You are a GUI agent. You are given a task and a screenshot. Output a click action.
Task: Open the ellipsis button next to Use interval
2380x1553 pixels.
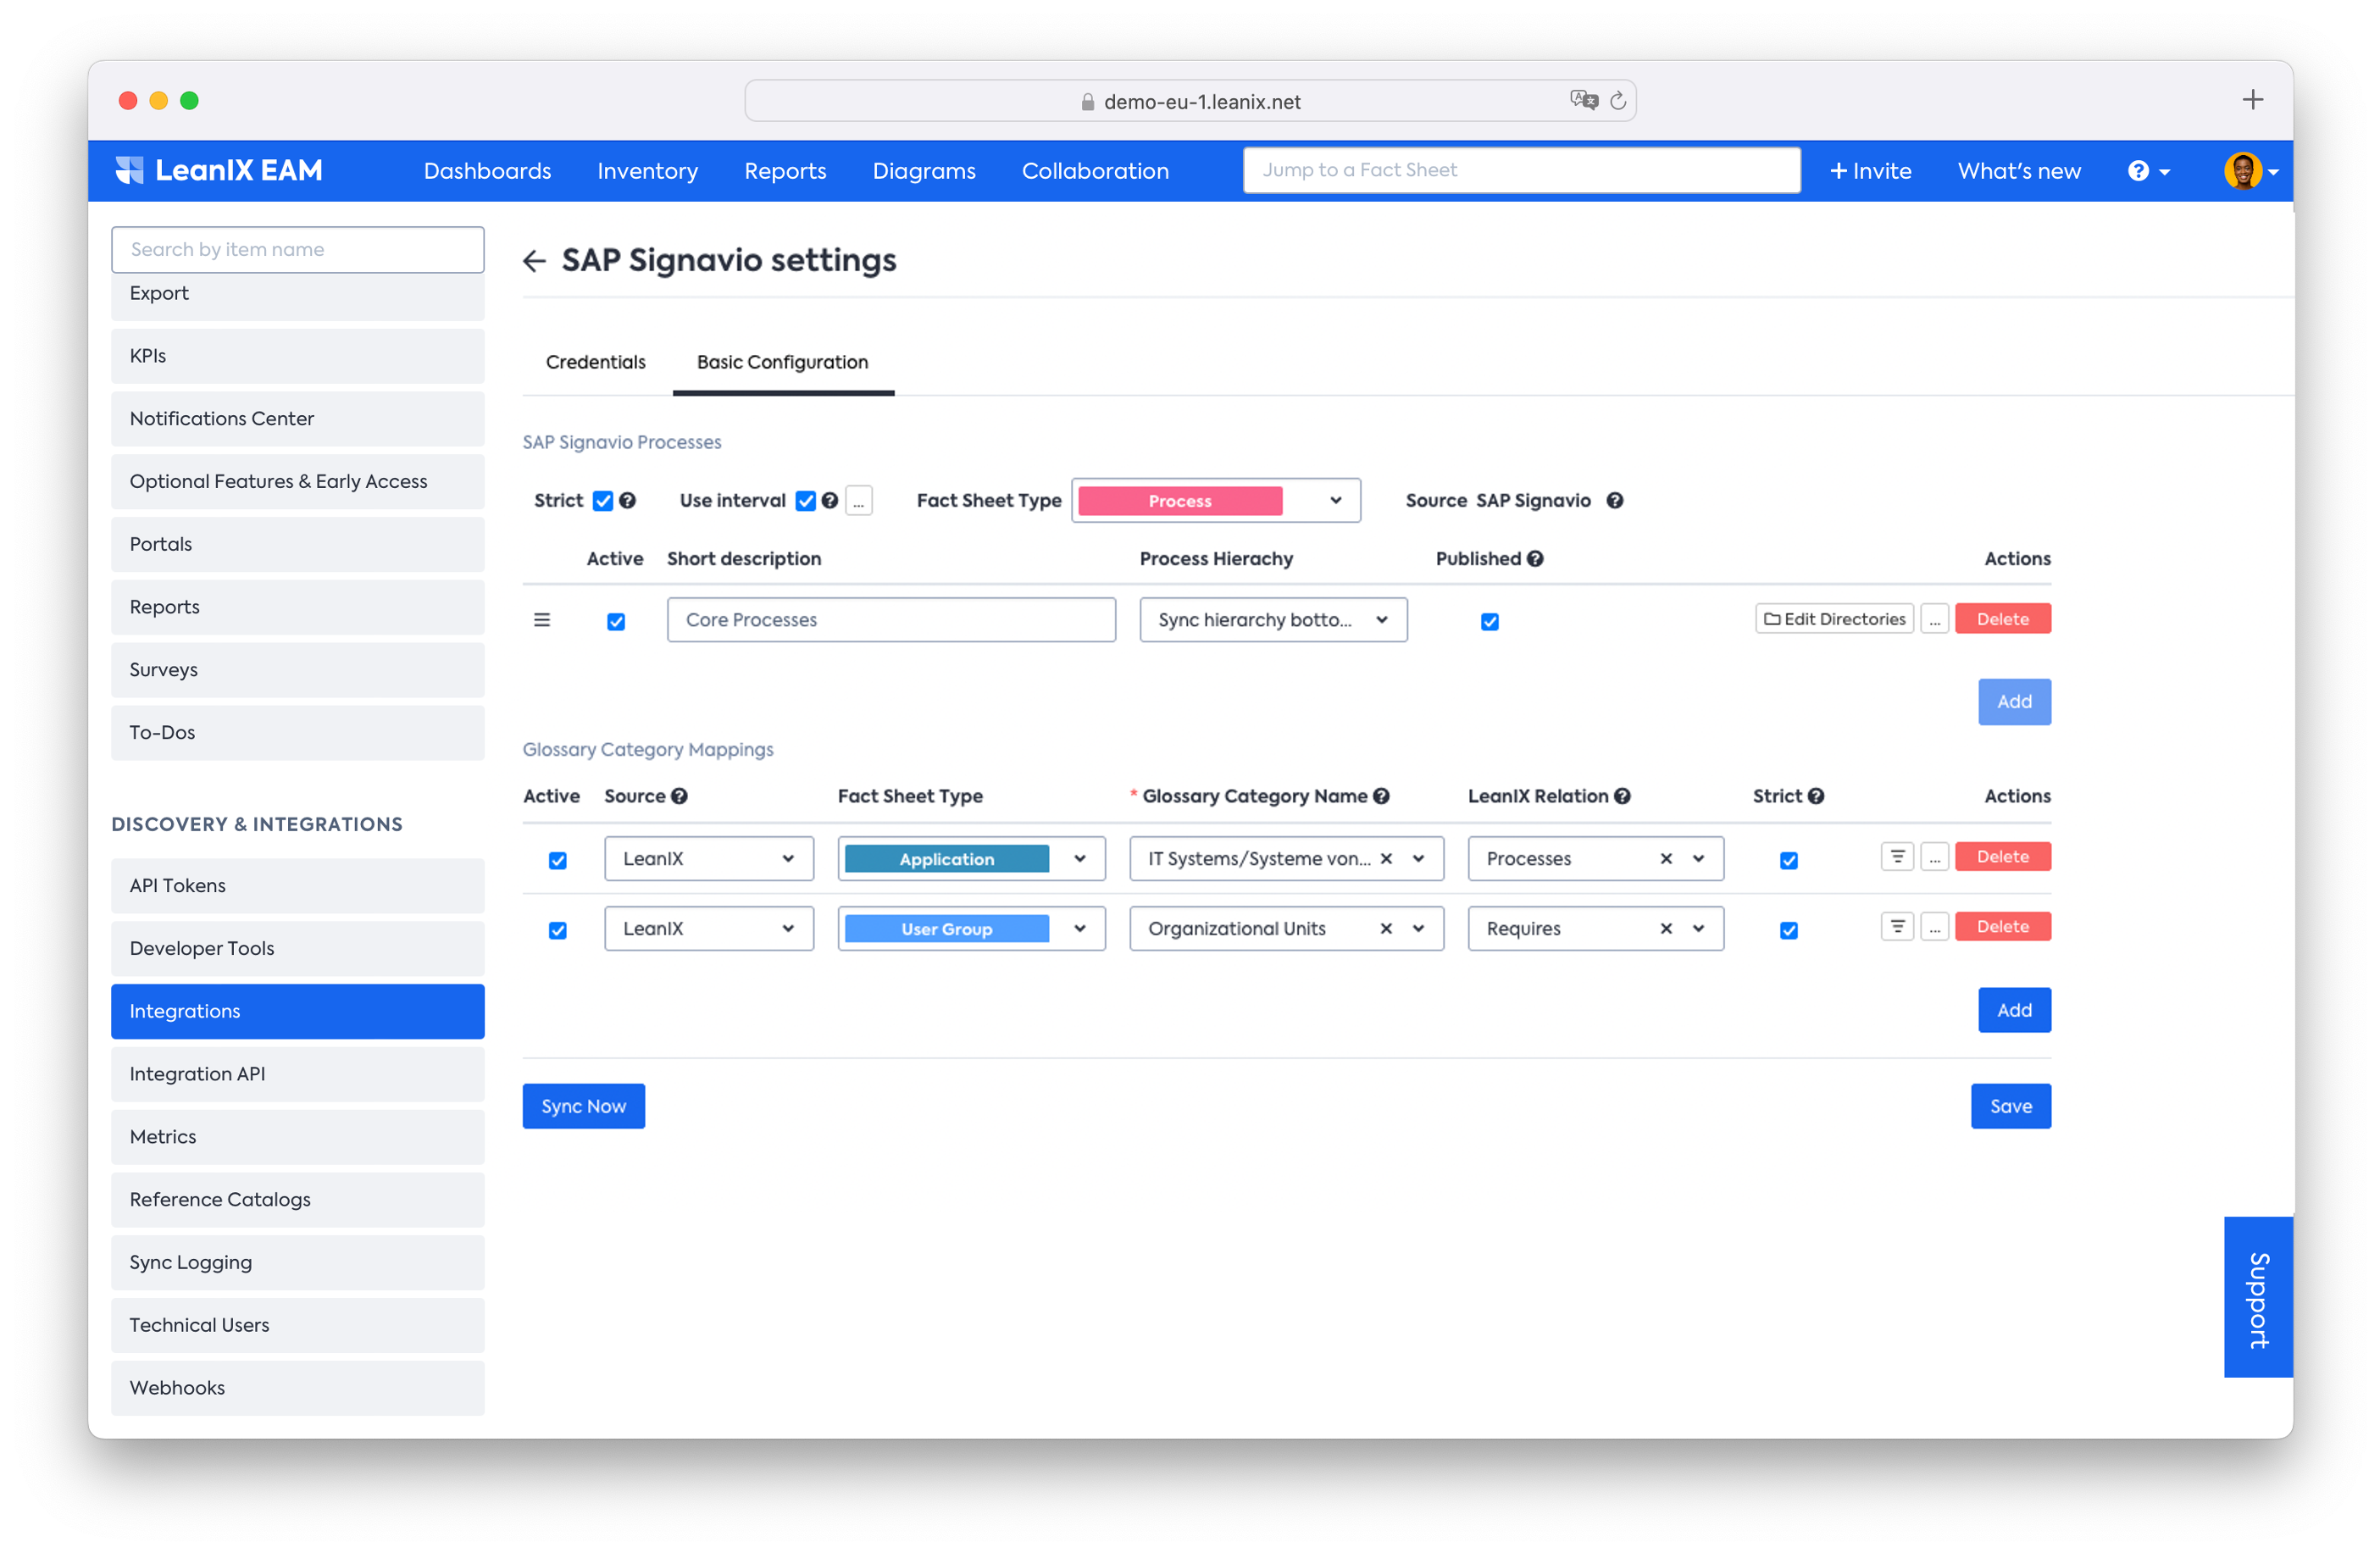click(859, 500)
